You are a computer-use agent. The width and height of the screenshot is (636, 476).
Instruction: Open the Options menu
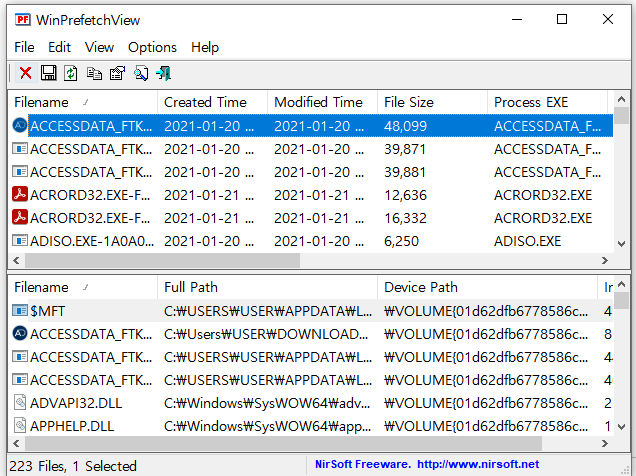(x=153, y=47)
